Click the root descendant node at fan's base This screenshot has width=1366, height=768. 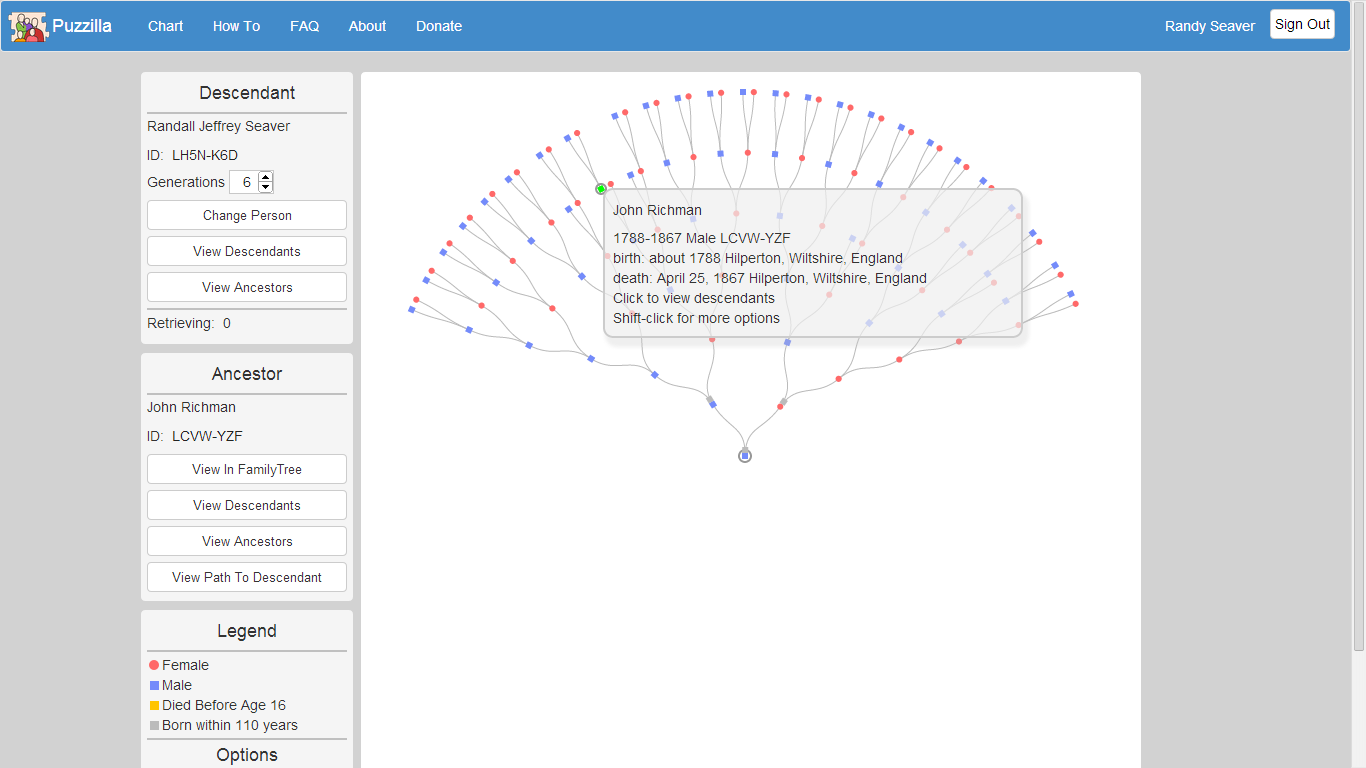tap(744, 455)
